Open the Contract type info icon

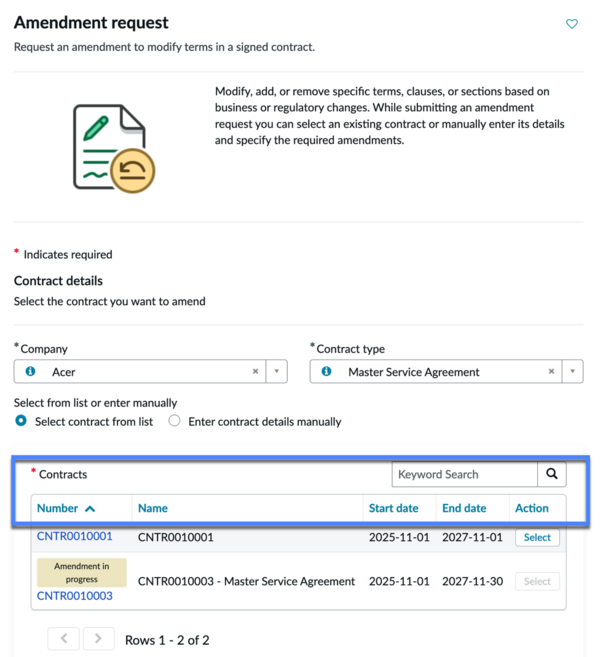(326, 371)
